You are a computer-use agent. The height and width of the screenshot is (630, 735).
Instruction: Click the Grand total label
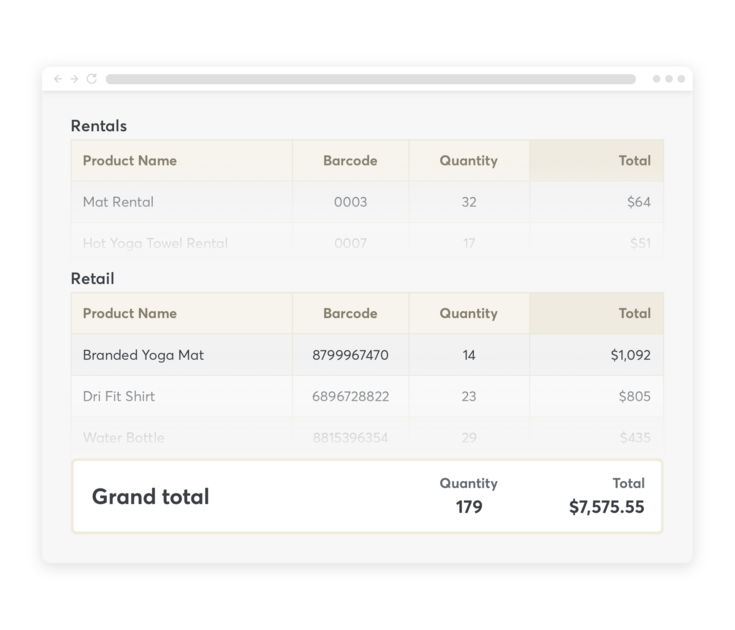pos(150,497)
